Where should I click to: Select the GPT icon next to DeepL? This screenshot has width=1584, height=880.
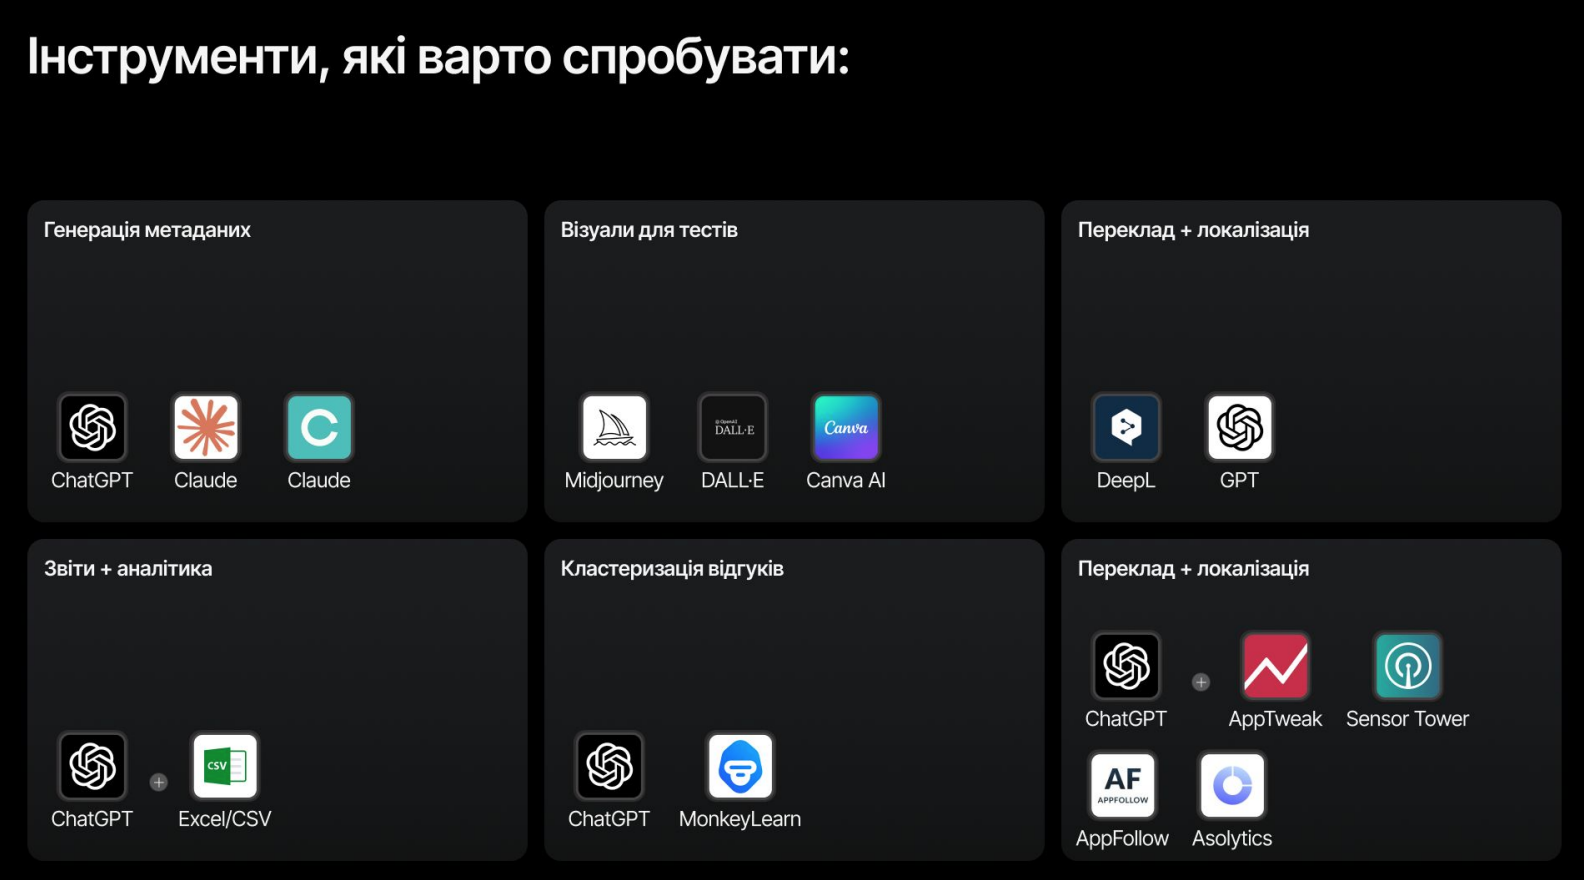(x=1240, y=427)
